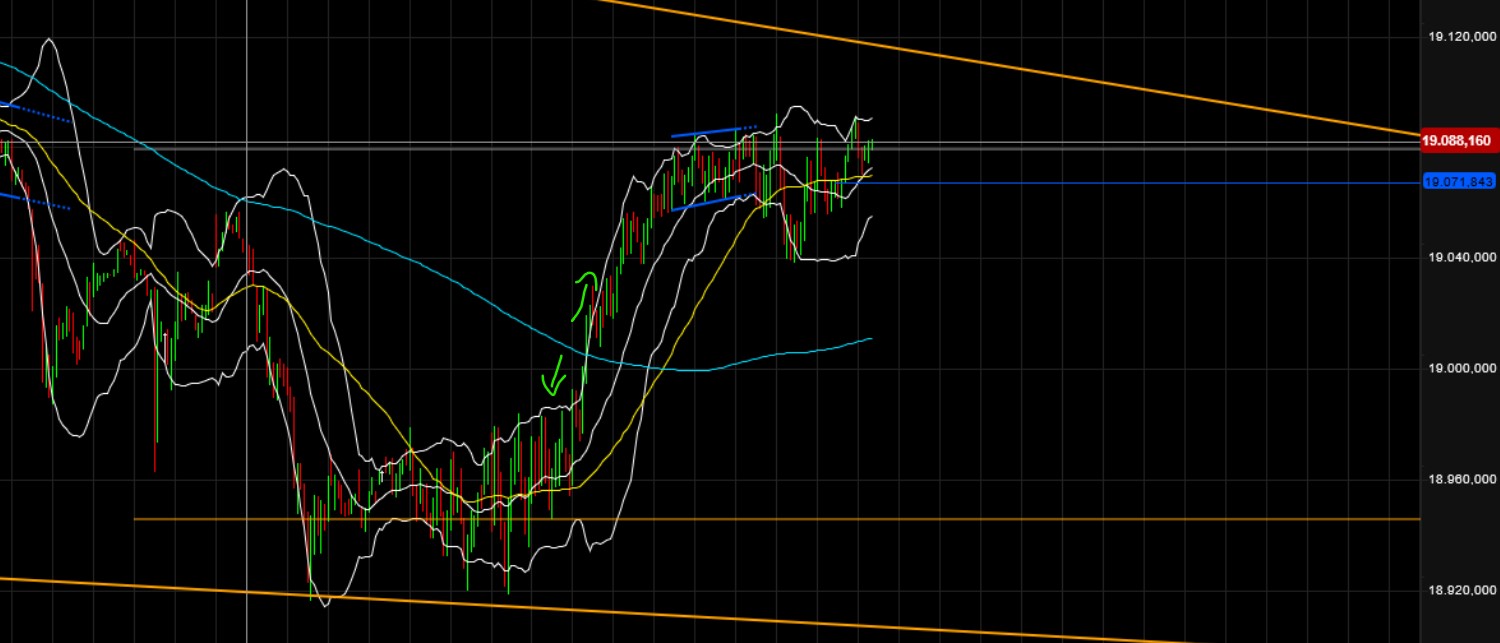Click the green up arrow annotation
The width and height of the screenshot is (1500, 643).
point(585,290)
